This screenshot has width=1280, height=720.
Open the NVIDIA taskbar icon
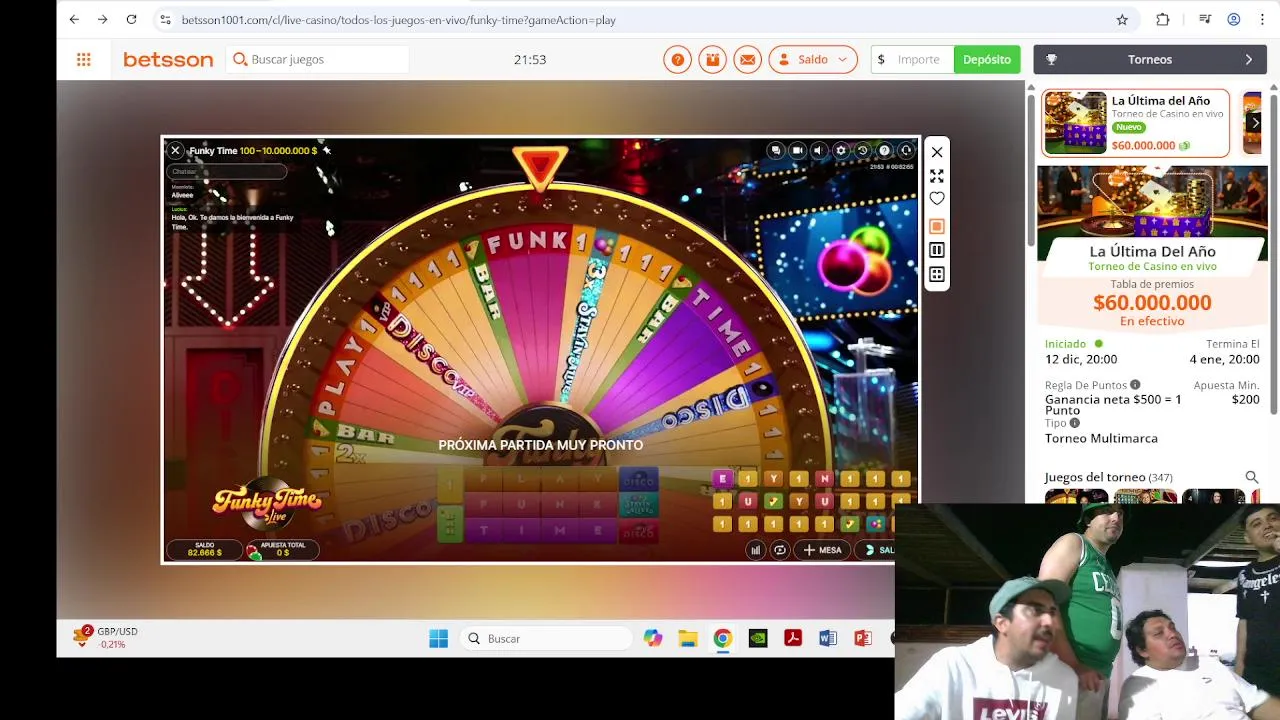[758, 638]
